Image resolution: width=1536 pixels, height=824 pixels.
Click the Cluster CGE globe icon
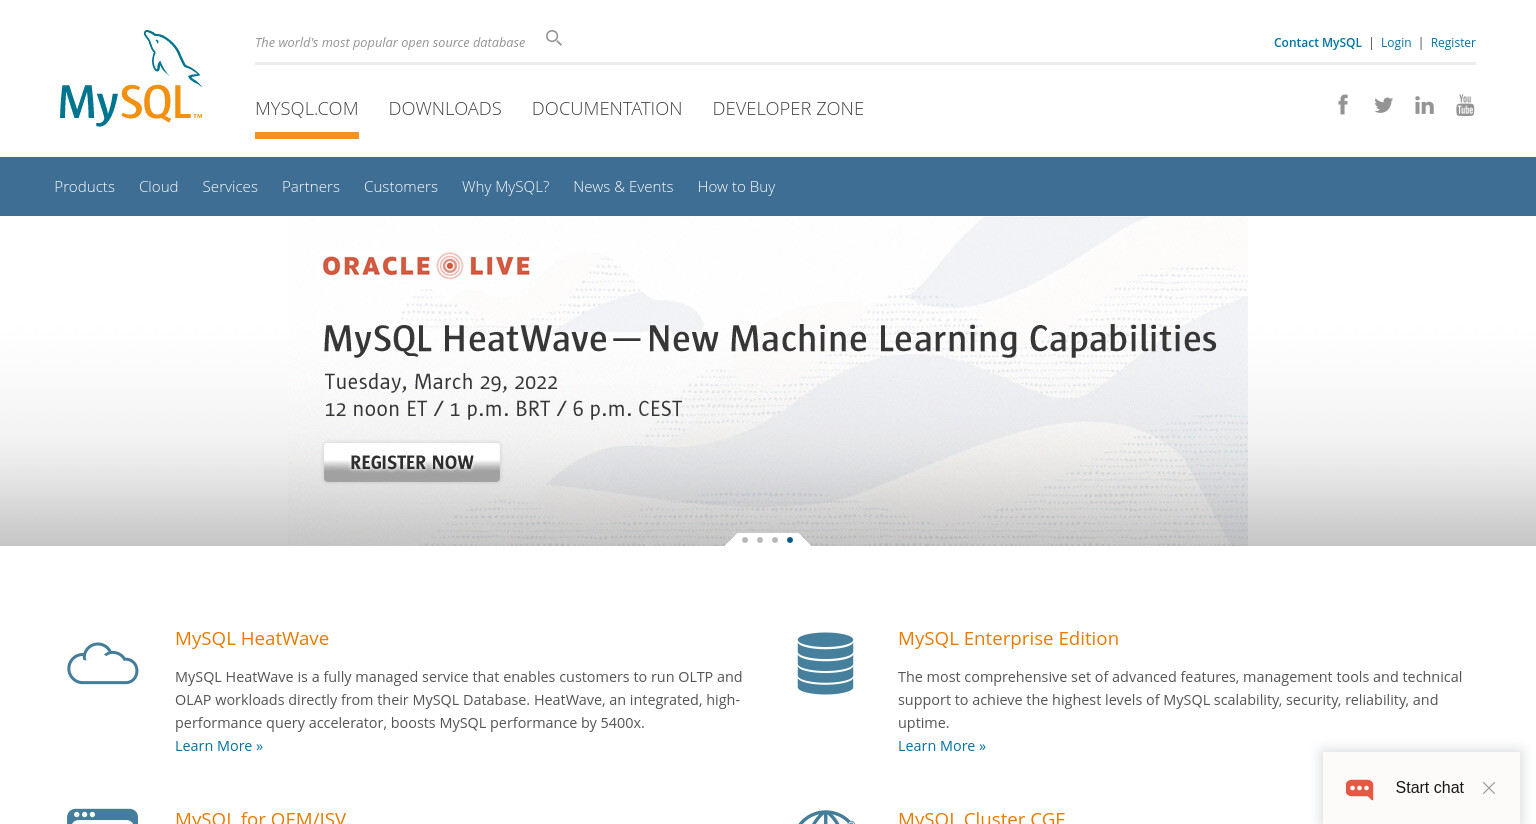[x=825, y=817]
